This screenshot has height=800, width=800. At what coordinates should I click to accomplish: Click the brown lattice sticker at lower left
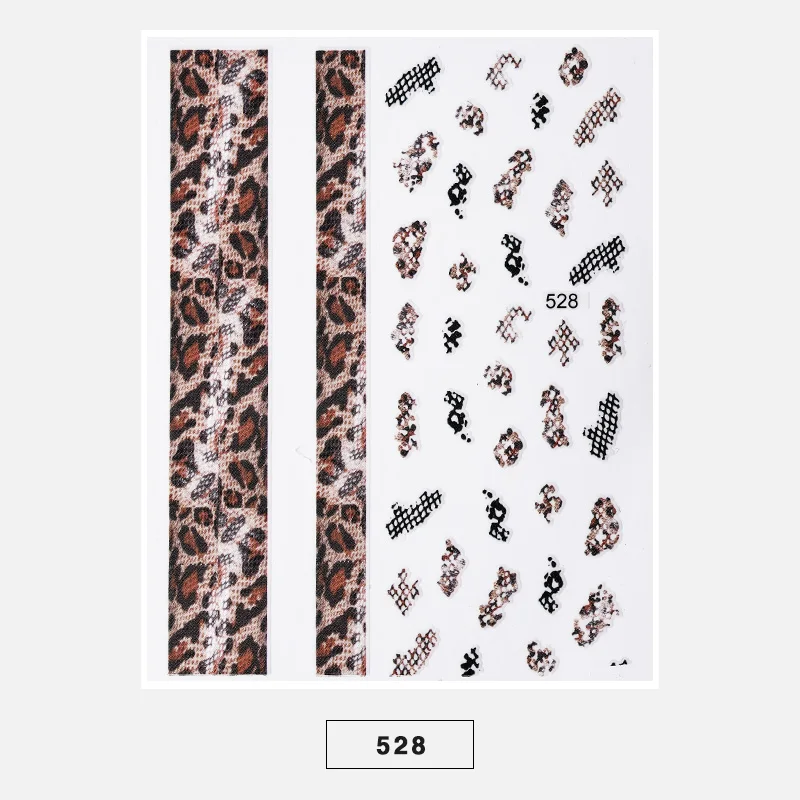click(x=404, y=592)
